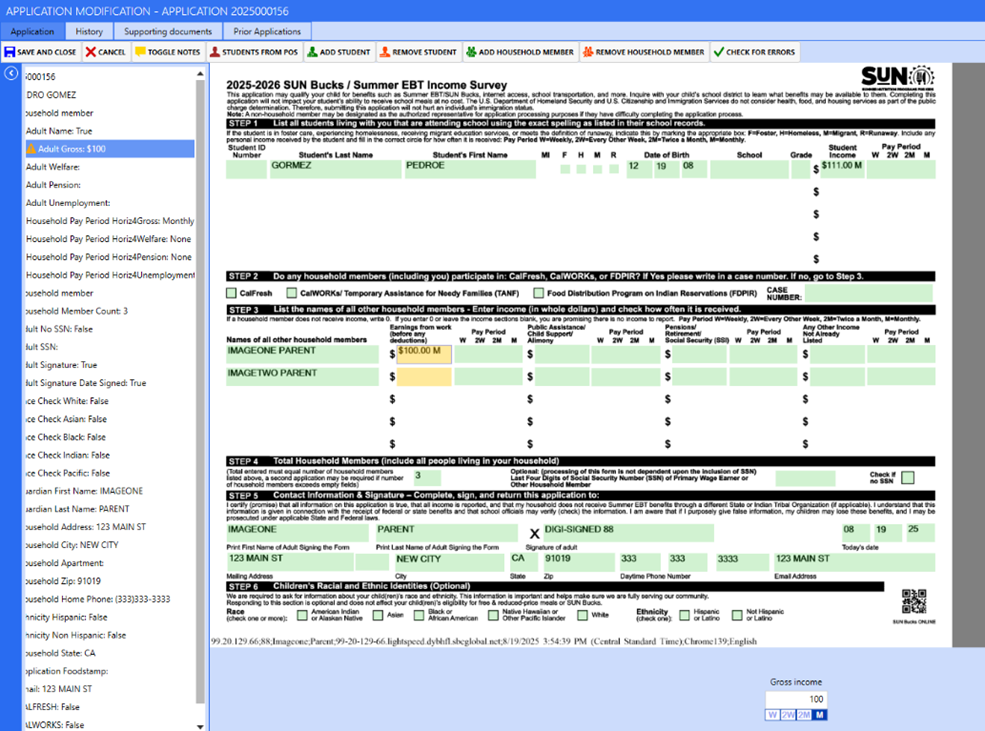
Task: Click the Gross income input field
Action: (796, 699)
